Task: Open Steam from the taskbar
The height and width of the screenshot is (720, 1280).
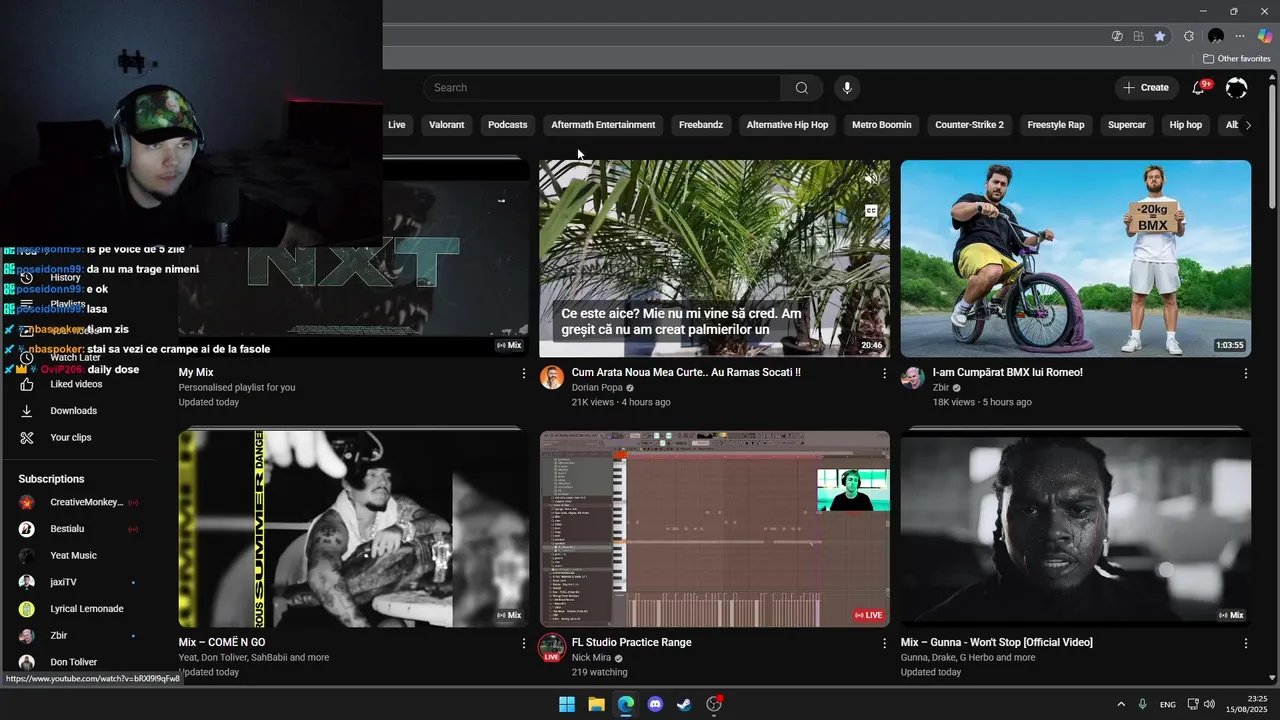Action: [x=684, y=704]
